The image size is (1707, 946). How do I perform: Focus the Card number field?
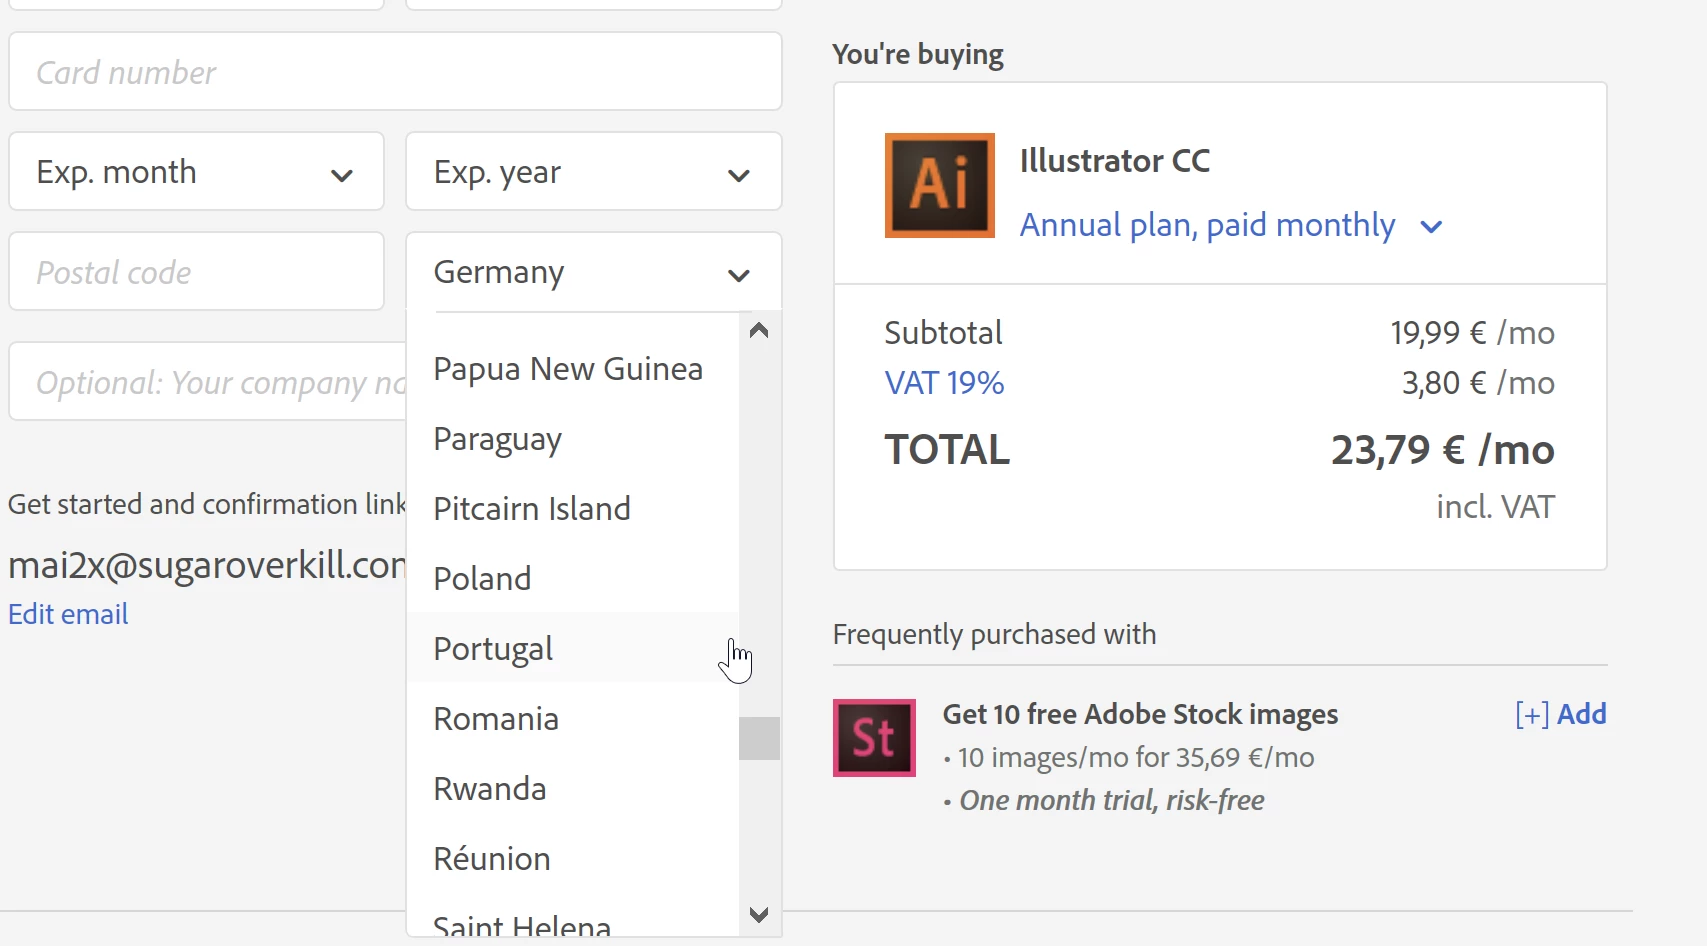[395, 72]
